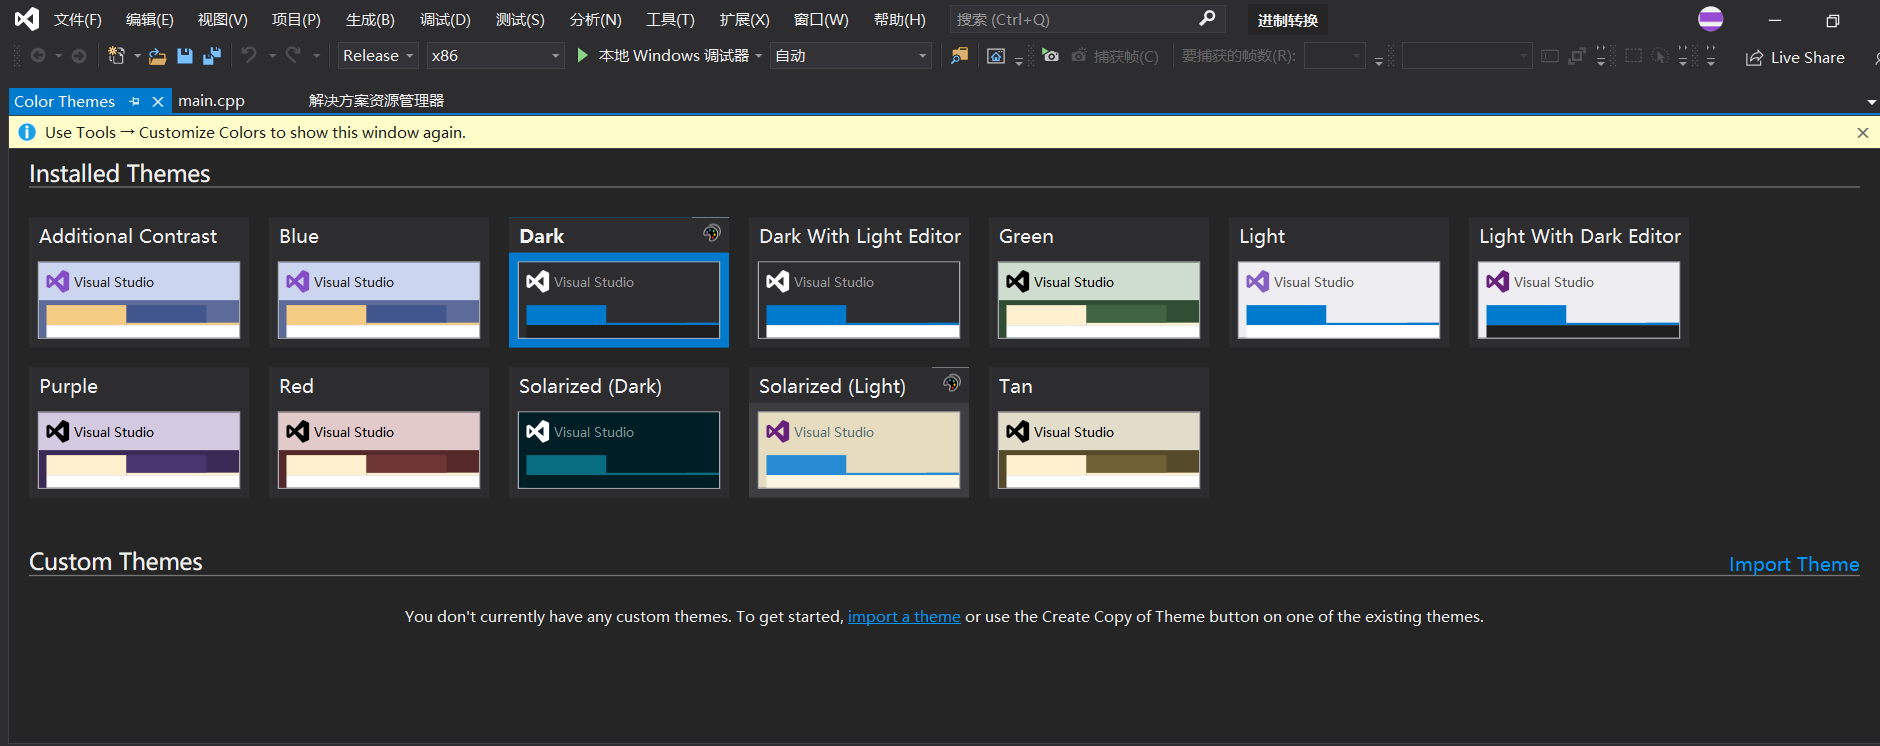
Task: Dismiss the yellow info bar
Action: 1863,132
